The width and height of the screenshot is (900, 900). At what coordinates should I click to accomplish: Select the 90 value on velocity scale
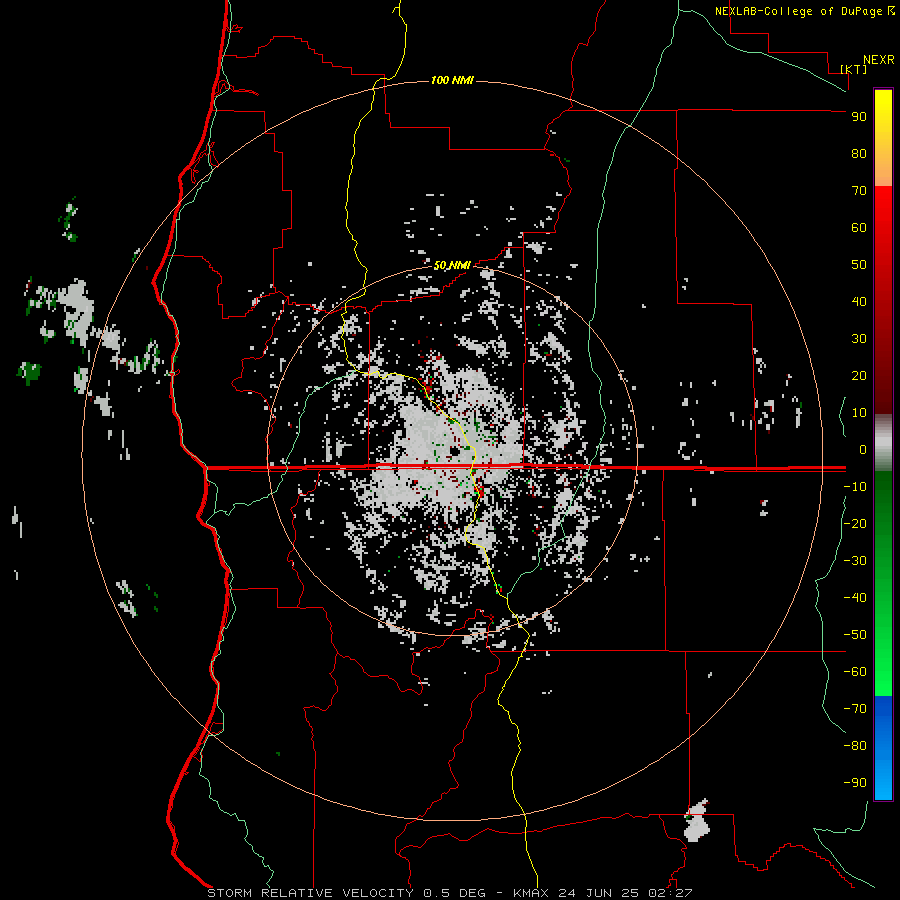click(859, 117)
